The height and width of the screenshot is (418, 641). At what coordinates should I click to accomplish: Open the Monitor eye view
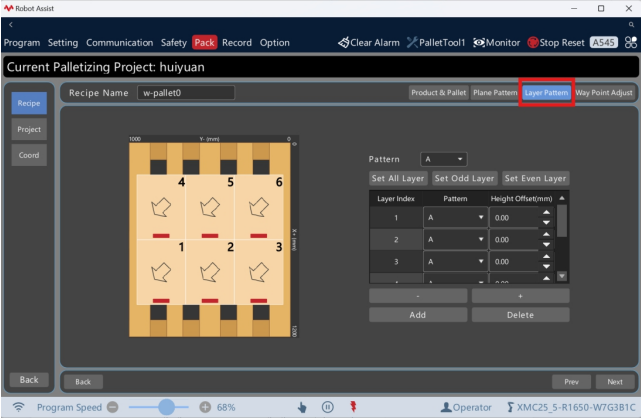[496, 42]
